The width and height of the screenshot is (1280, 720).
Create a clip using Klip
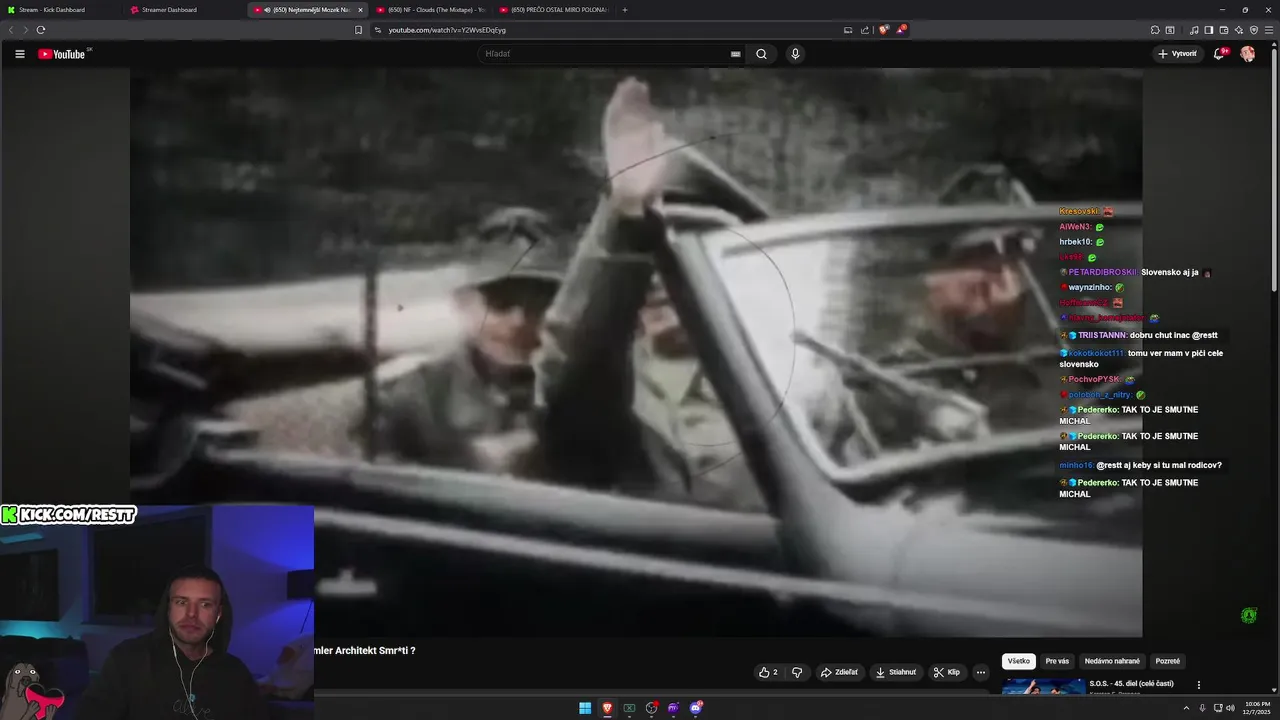(x=946, y=672)
